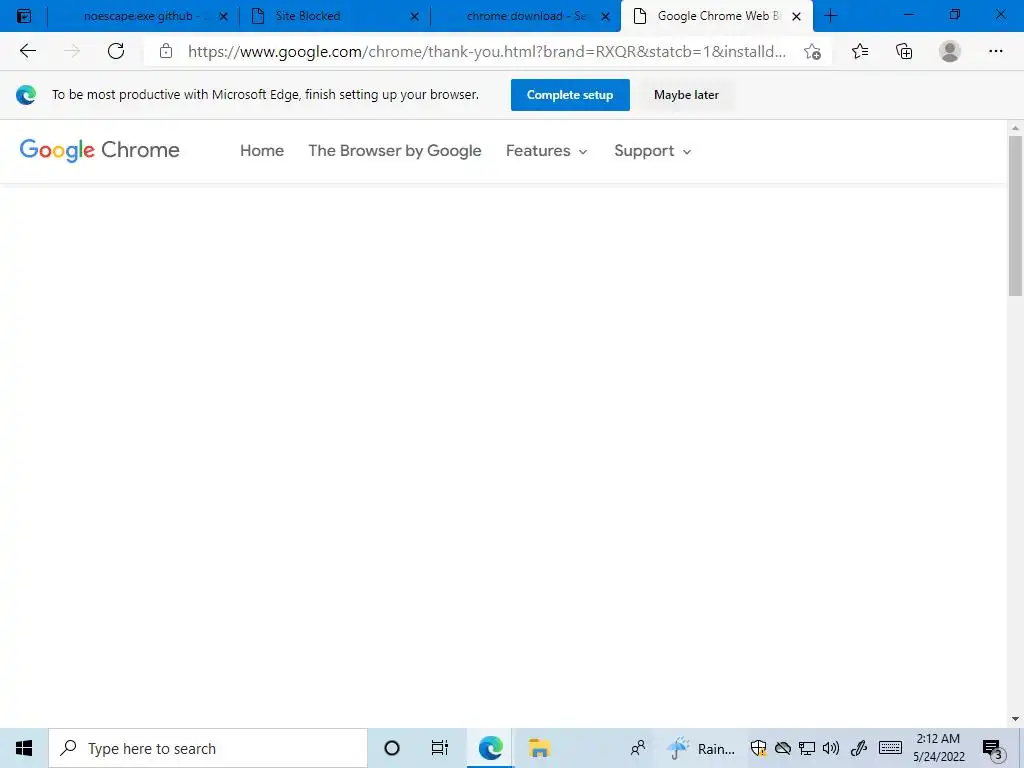This screenshot has width=1024, height=768.
Task: Open The Browser by Google page
Action: [394, 151]
